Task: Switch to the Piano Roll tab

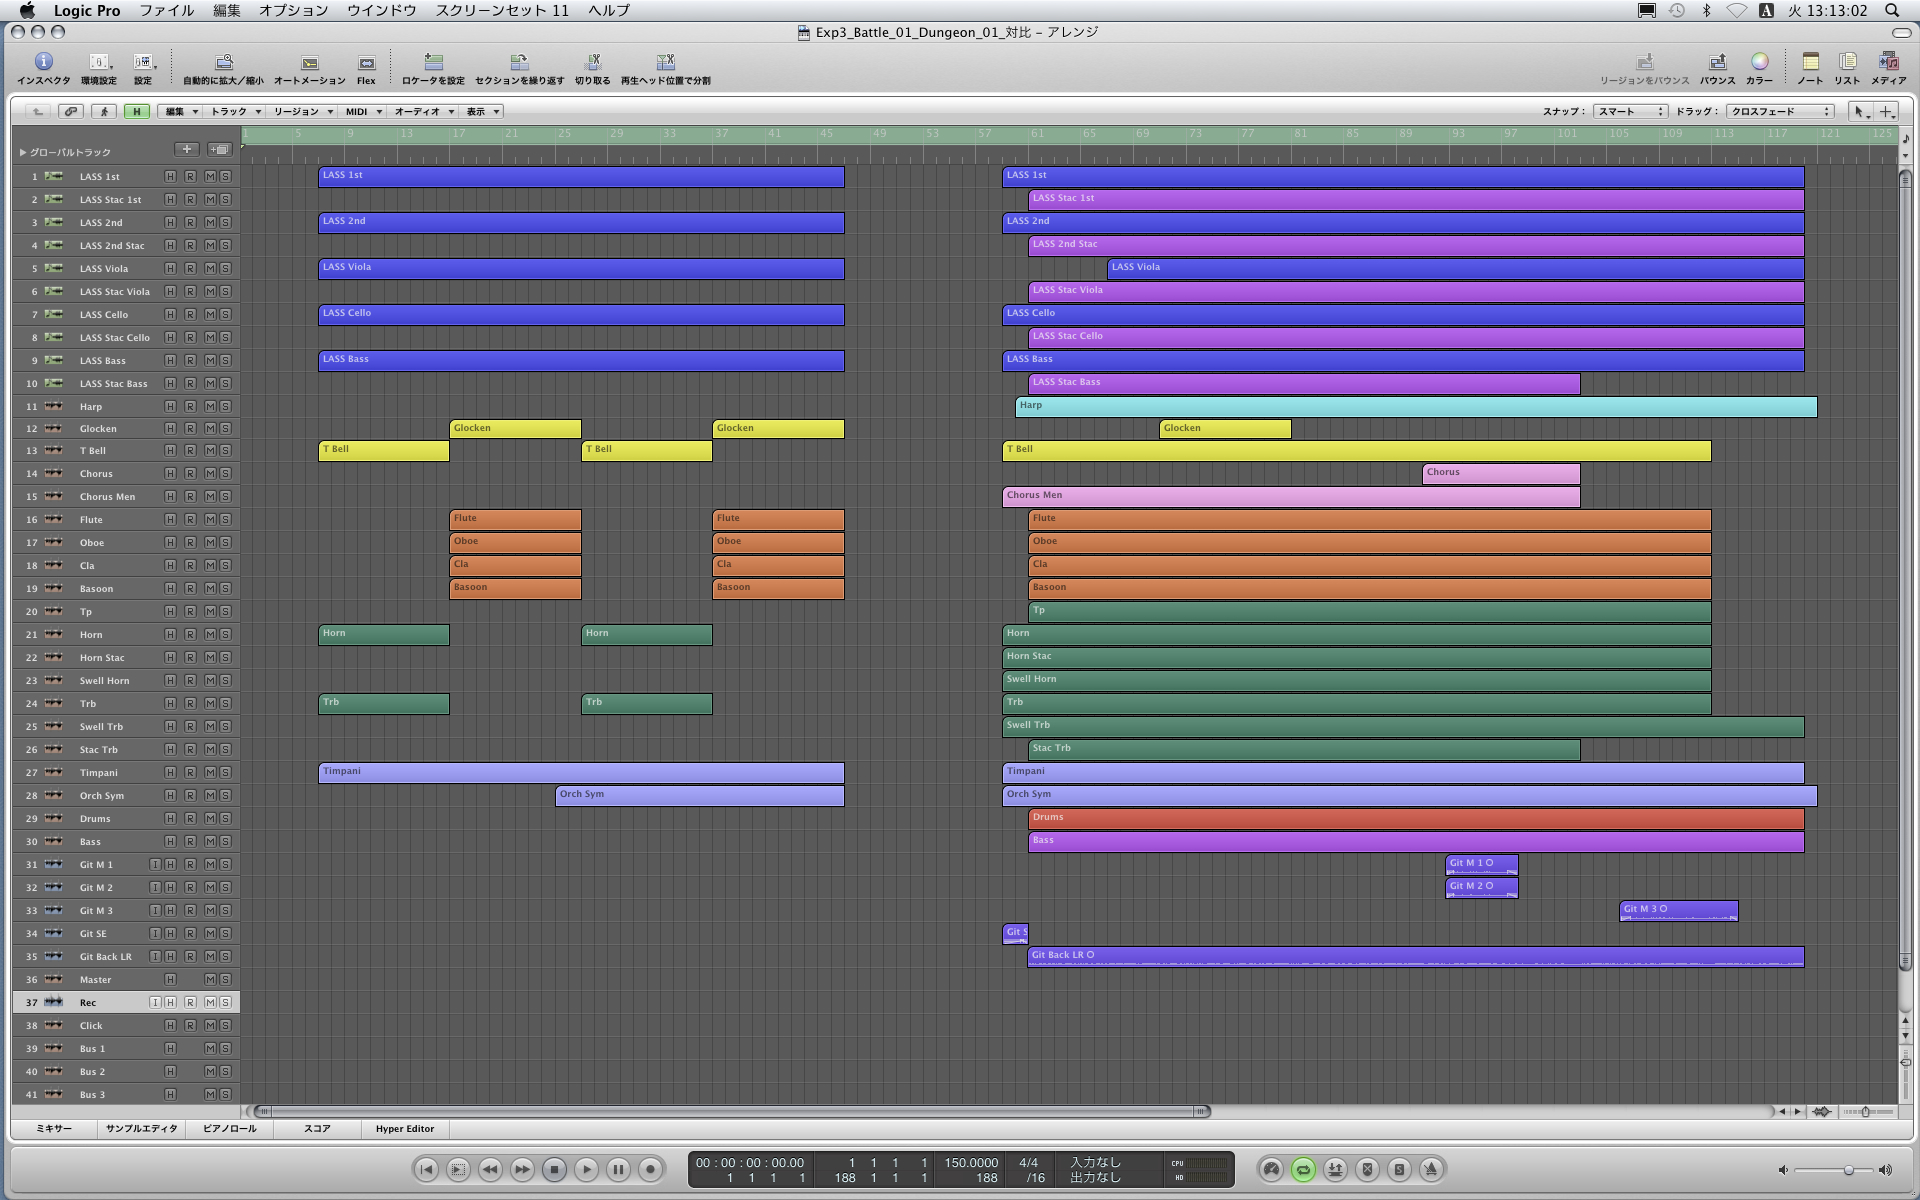Action: 229,1128
